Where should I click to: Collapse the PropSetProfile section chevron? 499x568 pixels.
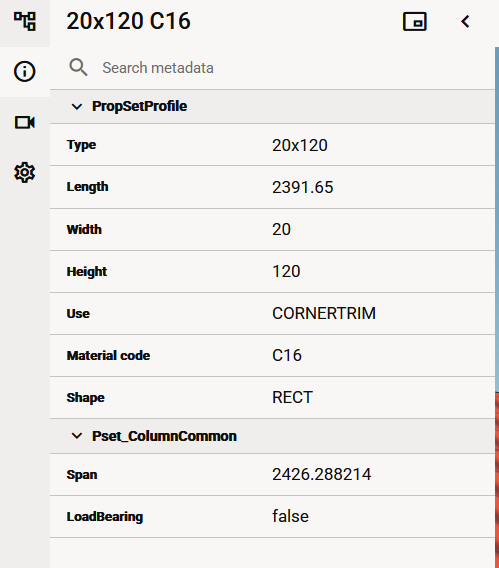[77, 106]
